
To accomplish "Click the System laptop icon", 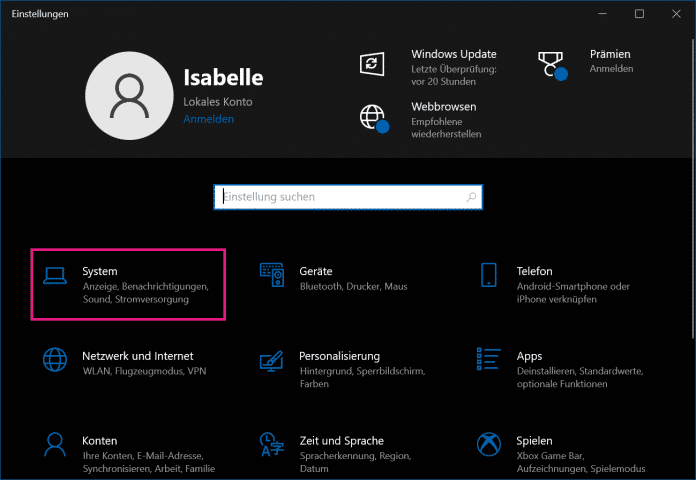I will tap(54, 277).
